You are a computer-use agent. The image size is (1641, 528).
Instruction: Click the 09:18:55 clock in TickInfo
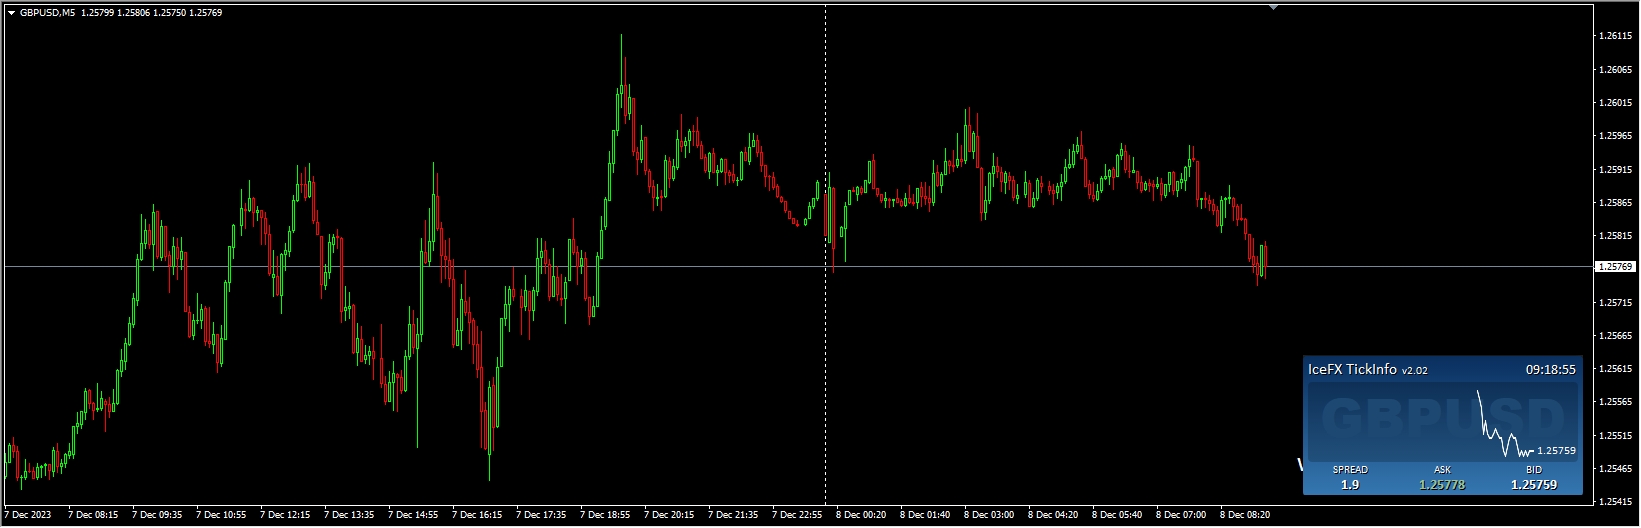tap(1550, 370)
